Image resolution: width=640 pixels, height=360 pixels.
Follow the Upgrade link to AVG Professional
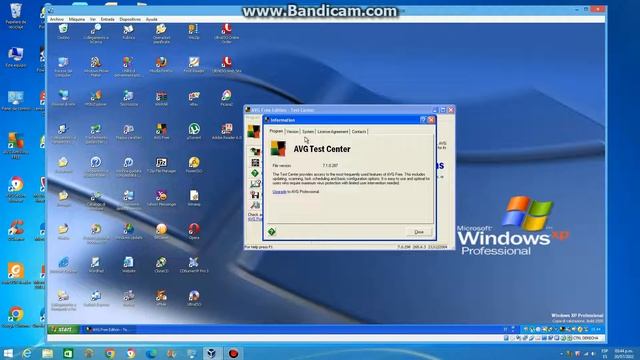tap(279, 191)
